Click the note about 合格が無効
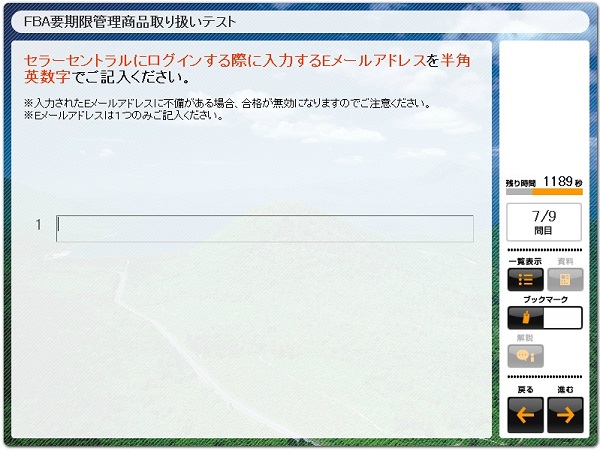The height and width of the screenshot is (451, 600). (x=228, y=103)
